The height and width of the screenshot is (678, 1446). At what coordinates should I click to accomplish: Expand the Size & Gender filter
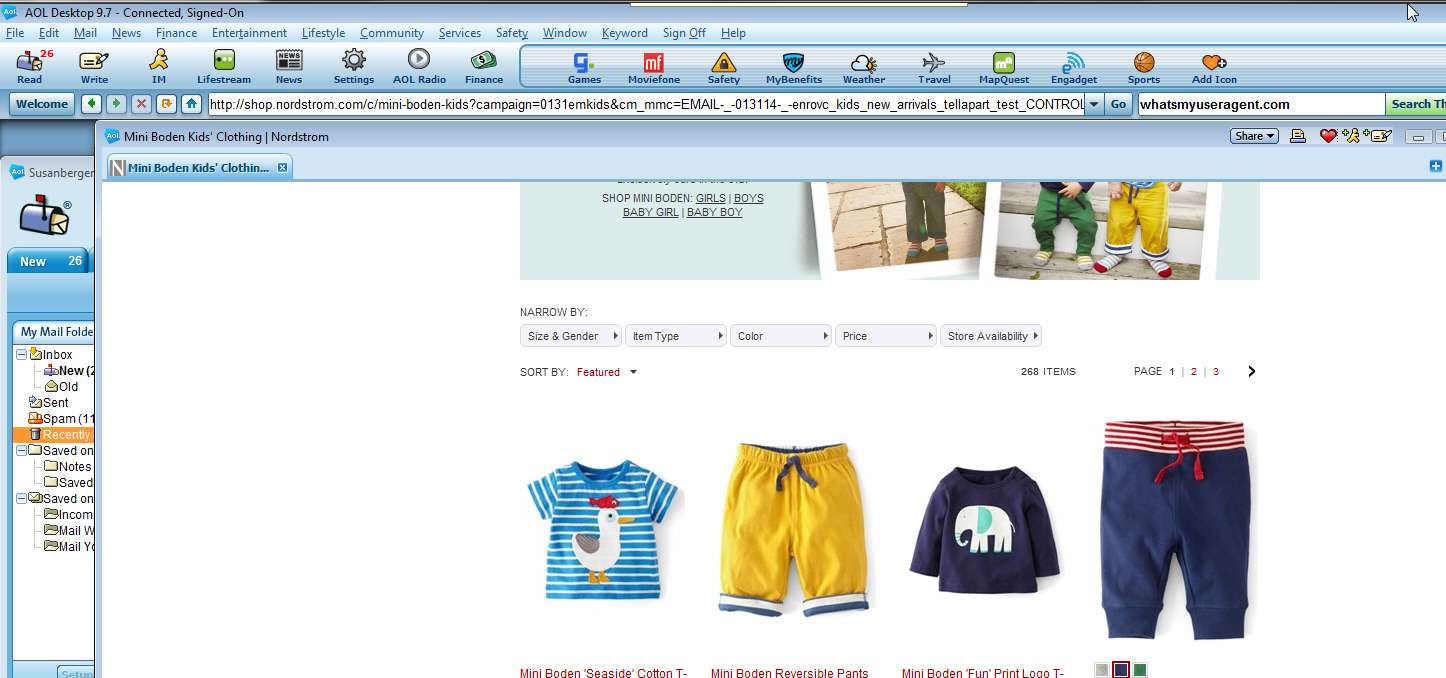click(x=571, y=336)
